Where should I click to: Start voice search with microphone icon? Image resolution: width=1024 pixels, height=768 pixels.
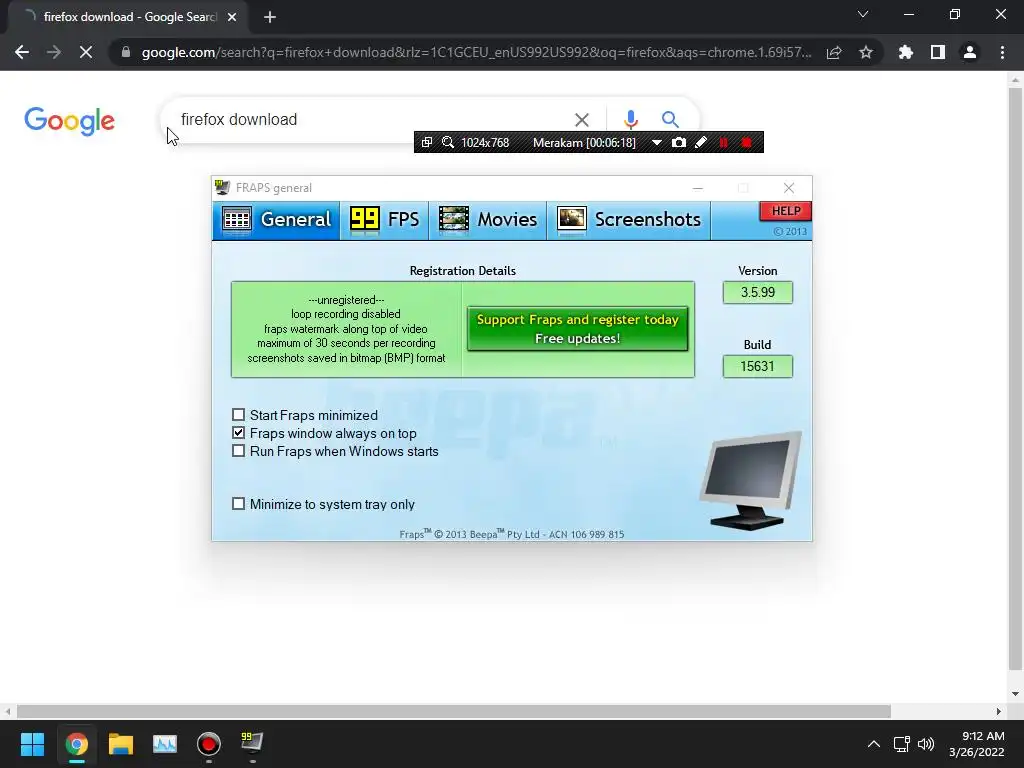pyautogui.click(x=630, y=120)
